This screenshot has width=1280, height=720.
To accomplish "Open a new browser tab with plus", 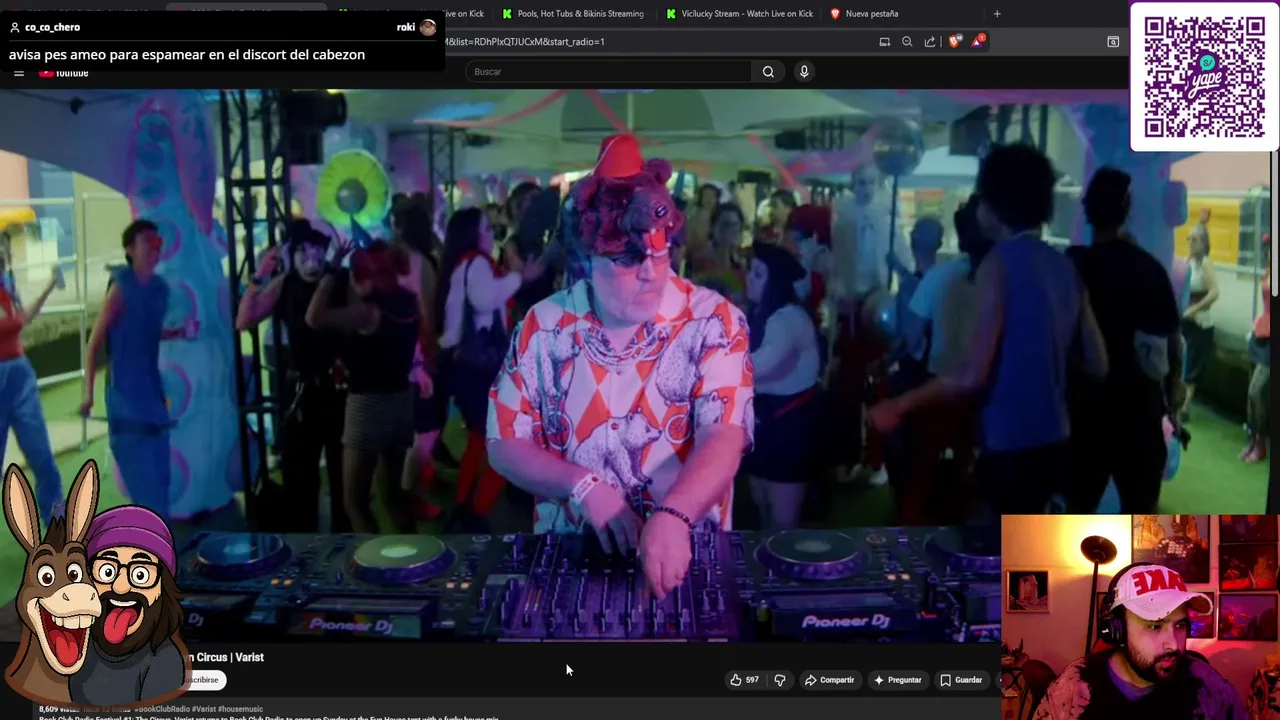I will (997, 14).
